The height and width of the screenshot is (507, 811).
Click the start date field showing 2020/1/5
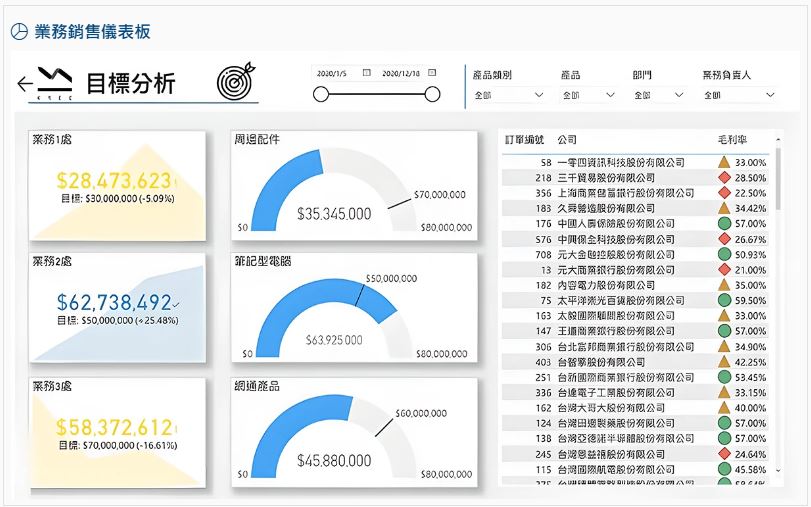tap(333, 73)
